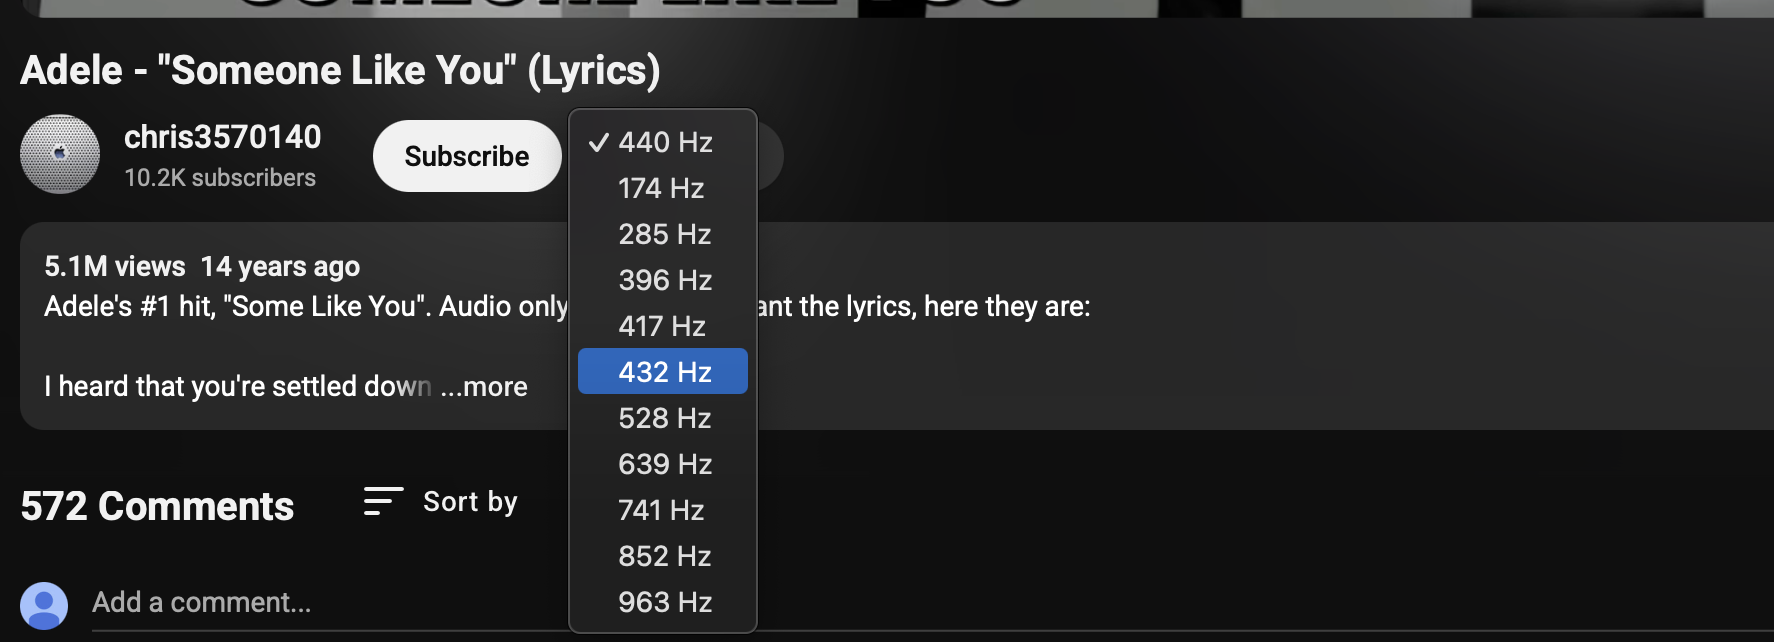Screen dimensions: 1774x642
Task: Choose the 528 Hz frequency
Action: (x=664, y=418)
